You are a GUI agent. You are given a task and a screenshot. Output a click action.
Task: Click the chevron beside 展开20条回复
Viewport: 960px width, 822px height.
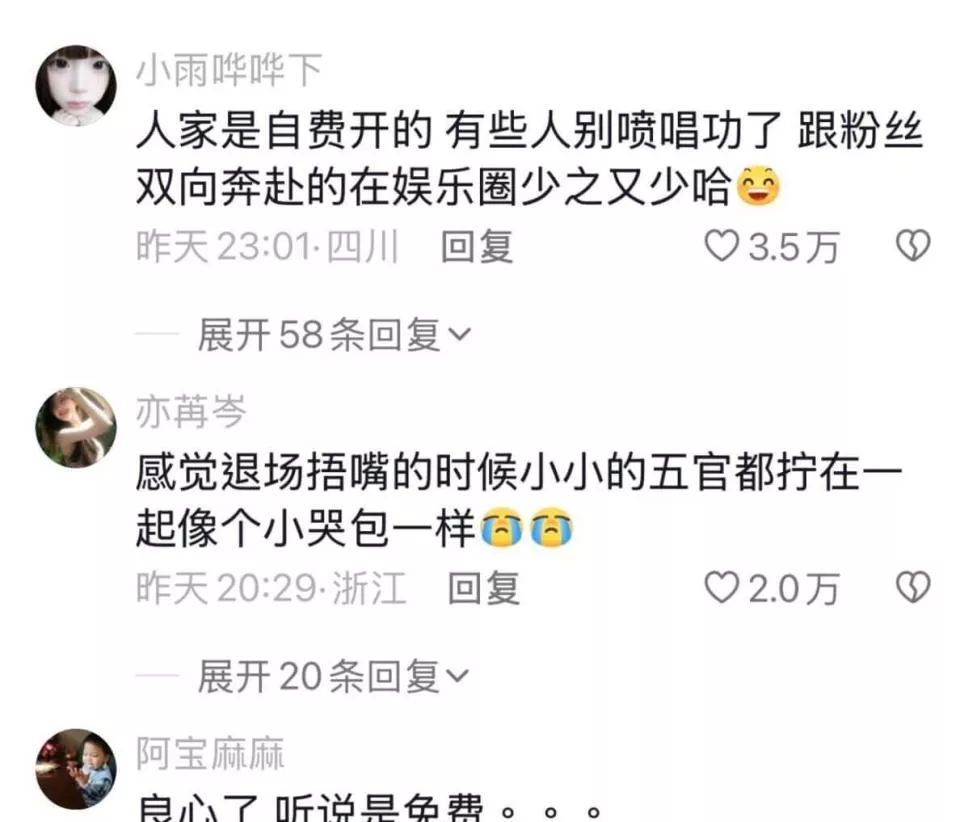(459, 676)
